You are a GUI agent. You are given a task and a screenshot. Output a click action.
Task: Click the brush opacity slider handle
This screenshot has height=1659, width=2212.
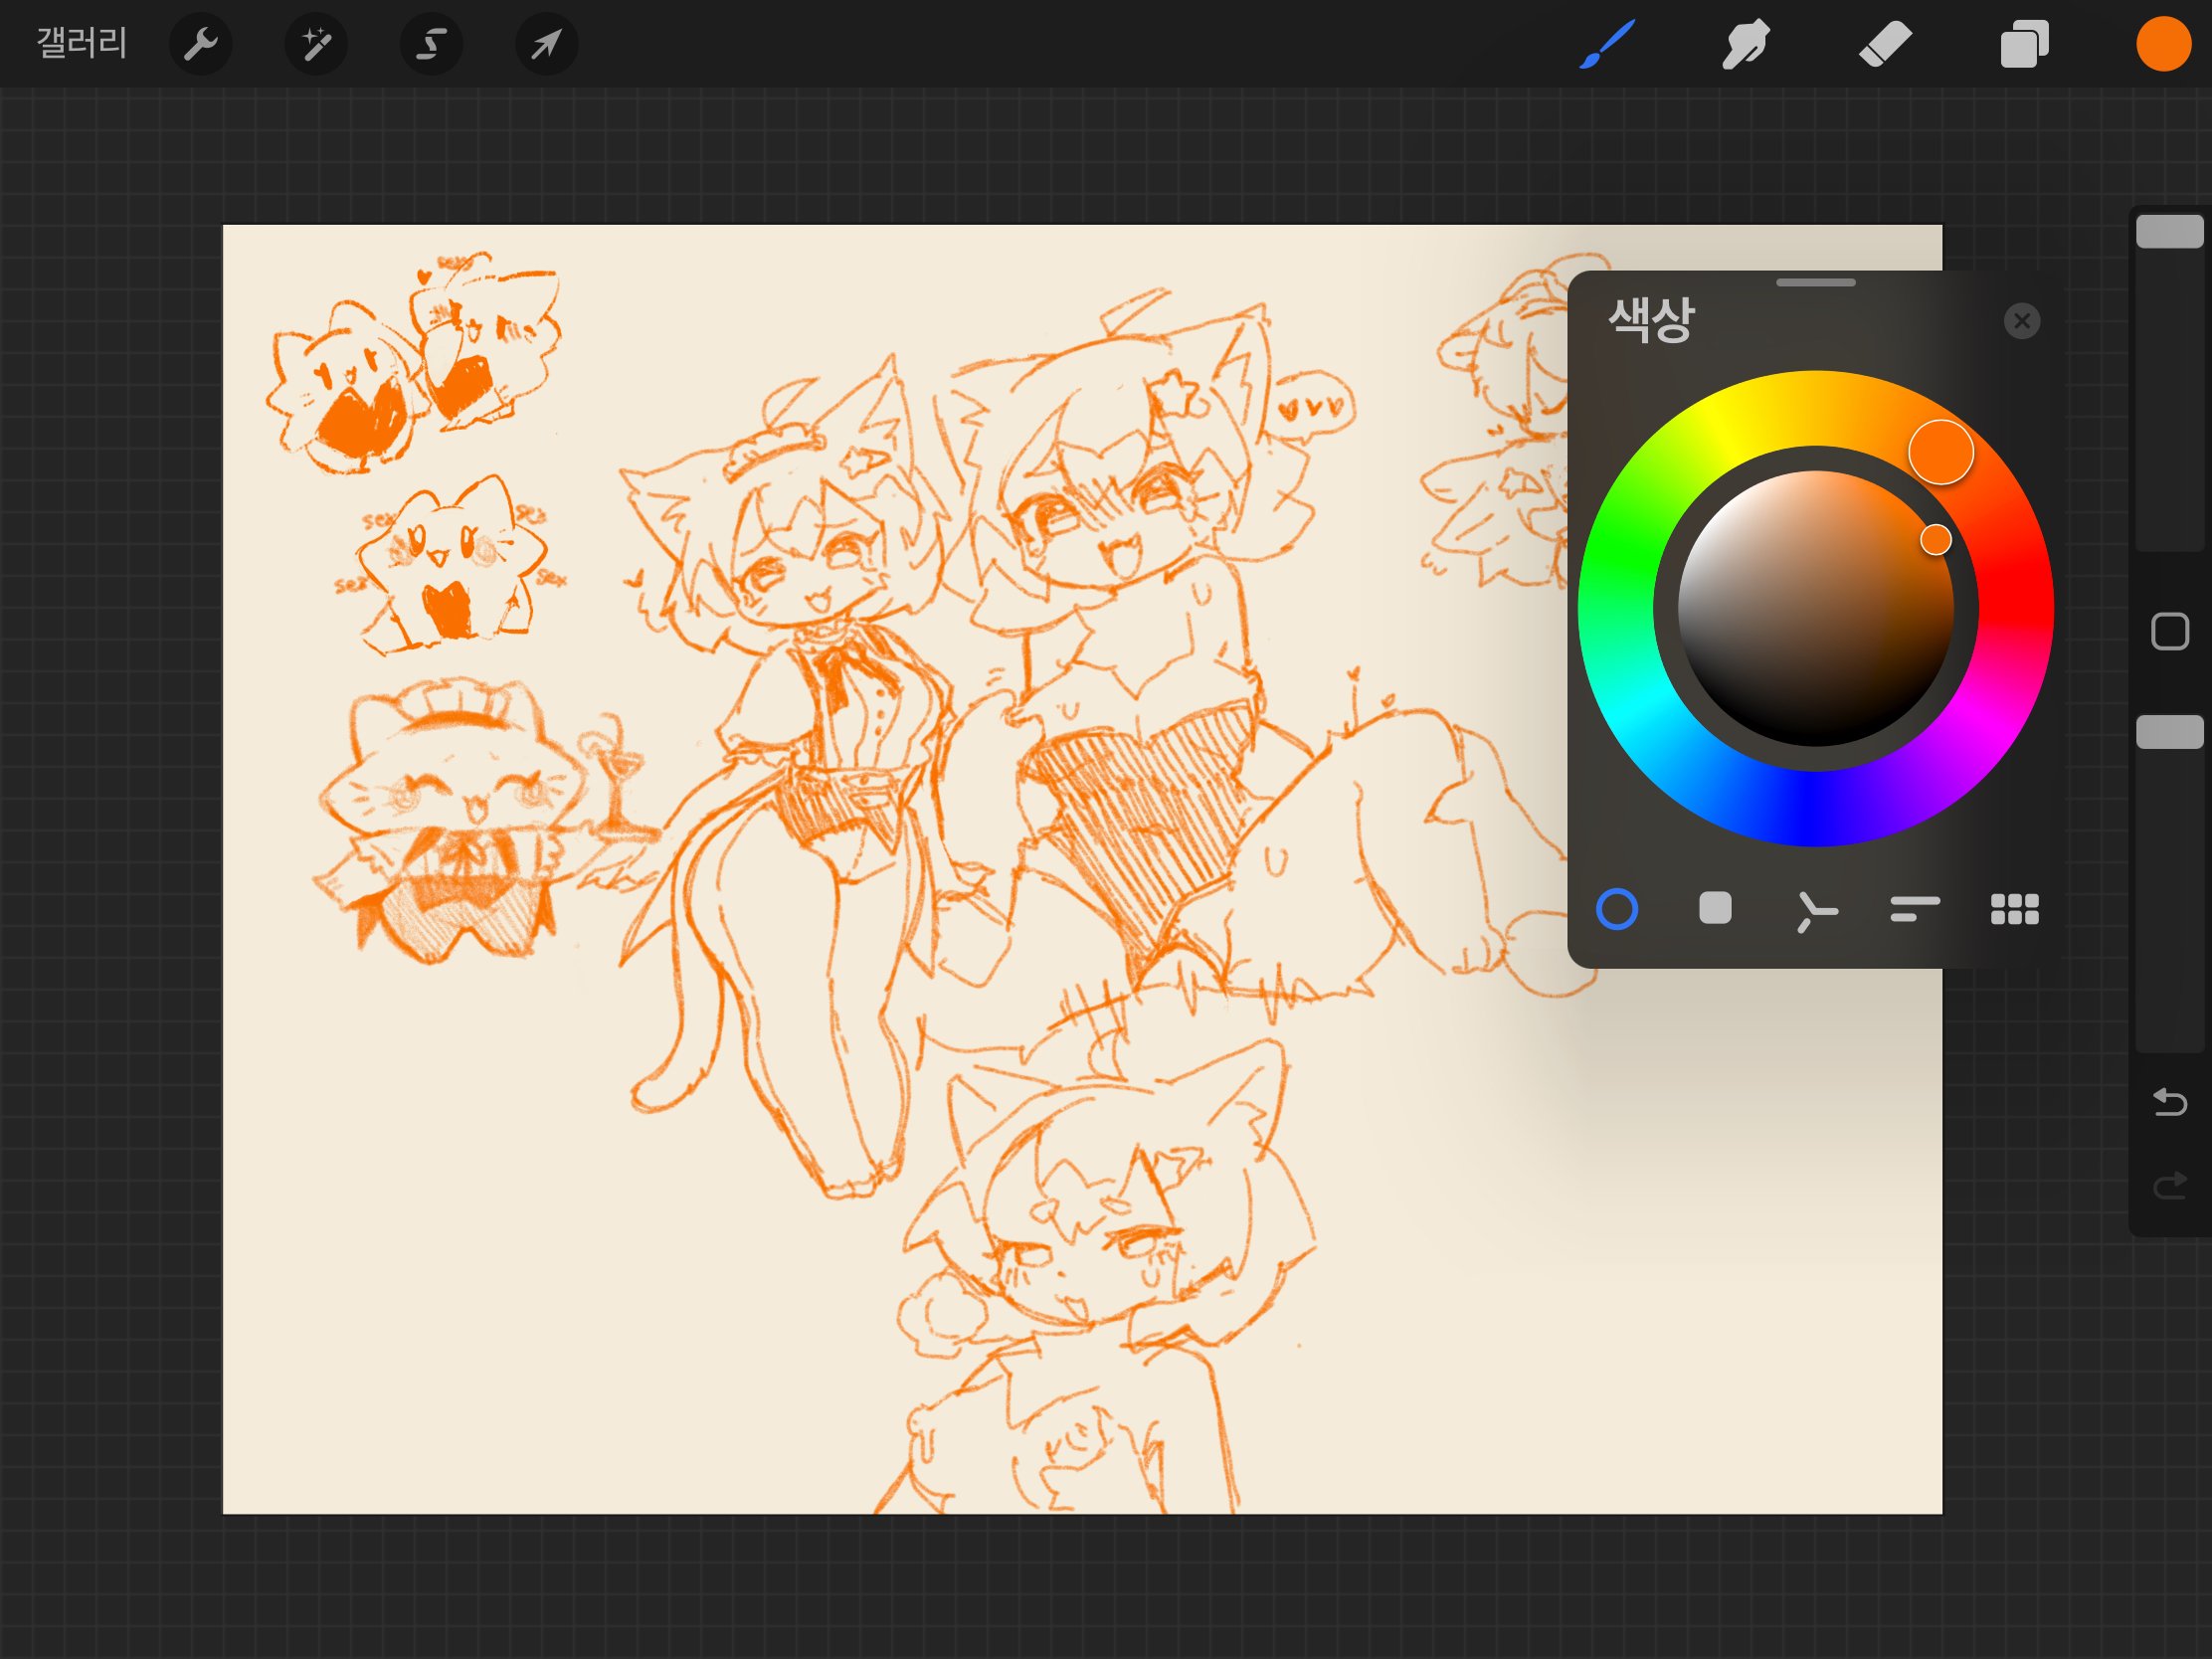2169,732
